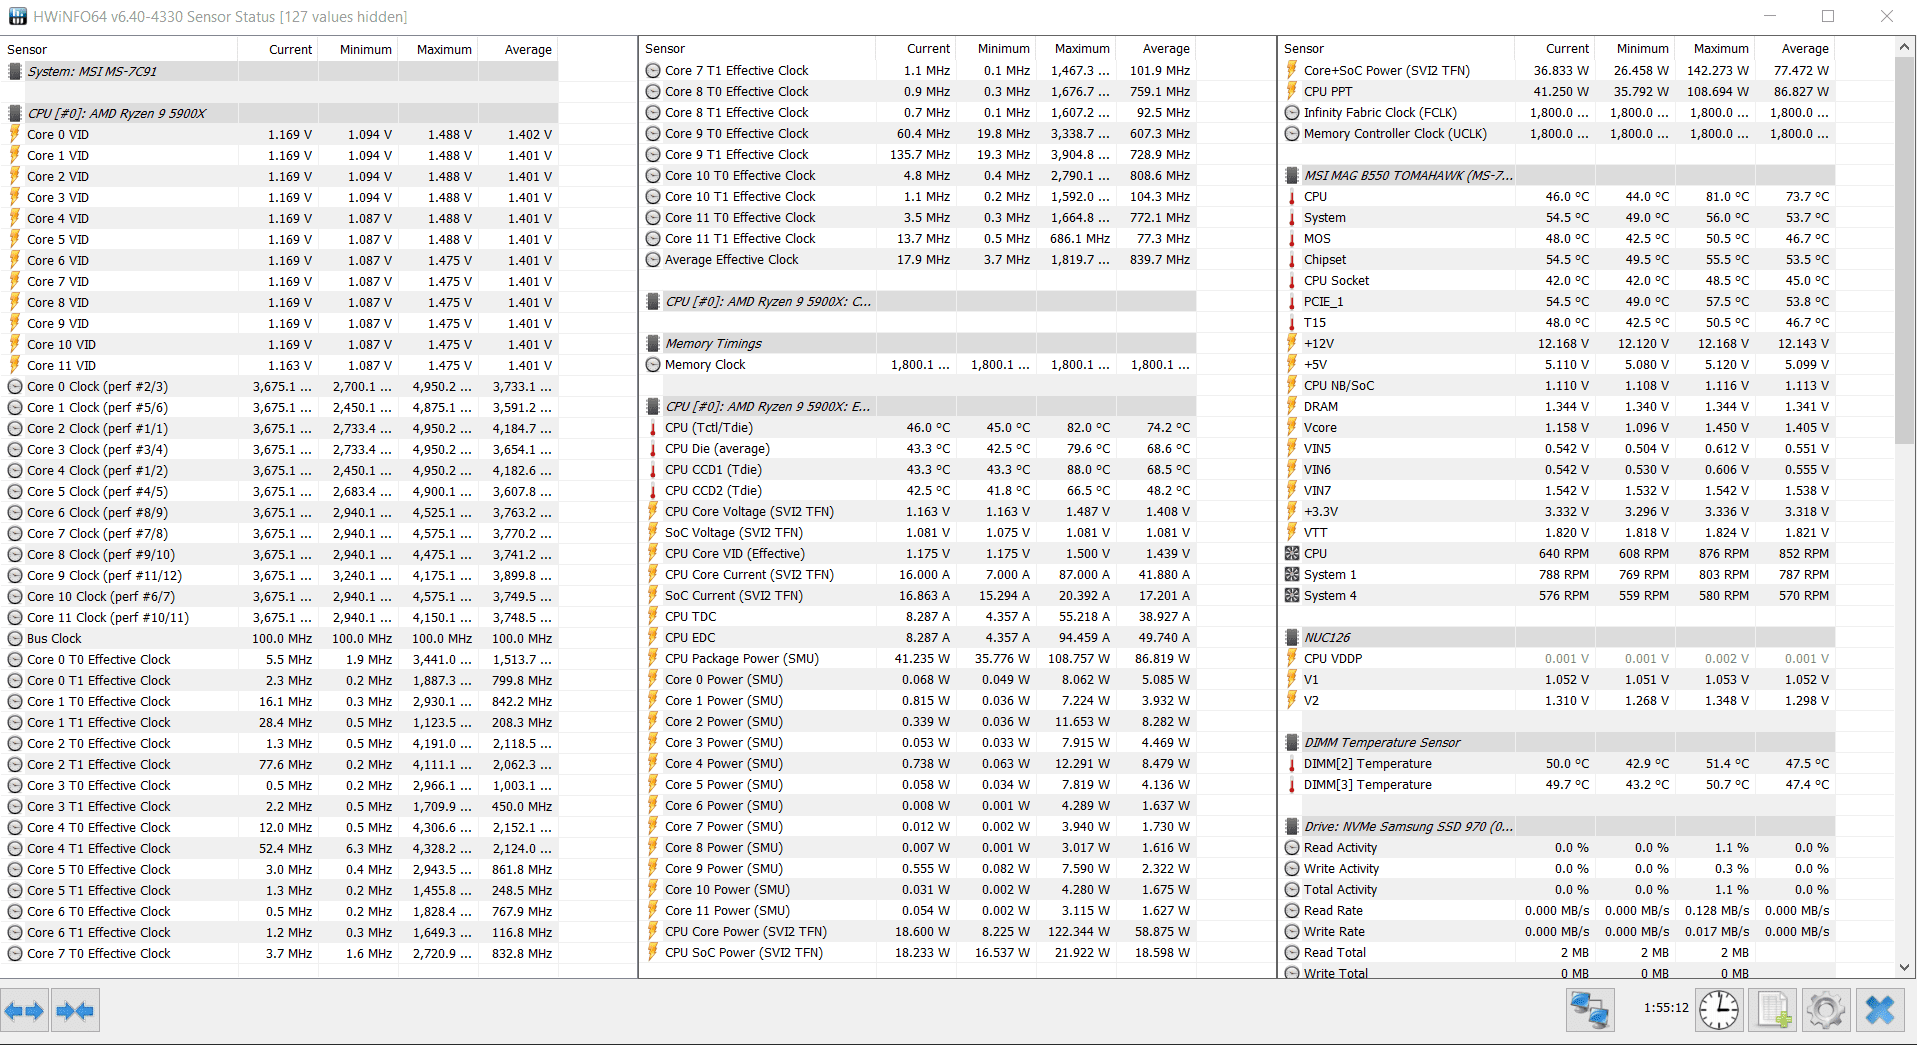The image size is (1917, 1045).
Task: Click the vertical scrollbar thumb
Action: [1905, 250]
